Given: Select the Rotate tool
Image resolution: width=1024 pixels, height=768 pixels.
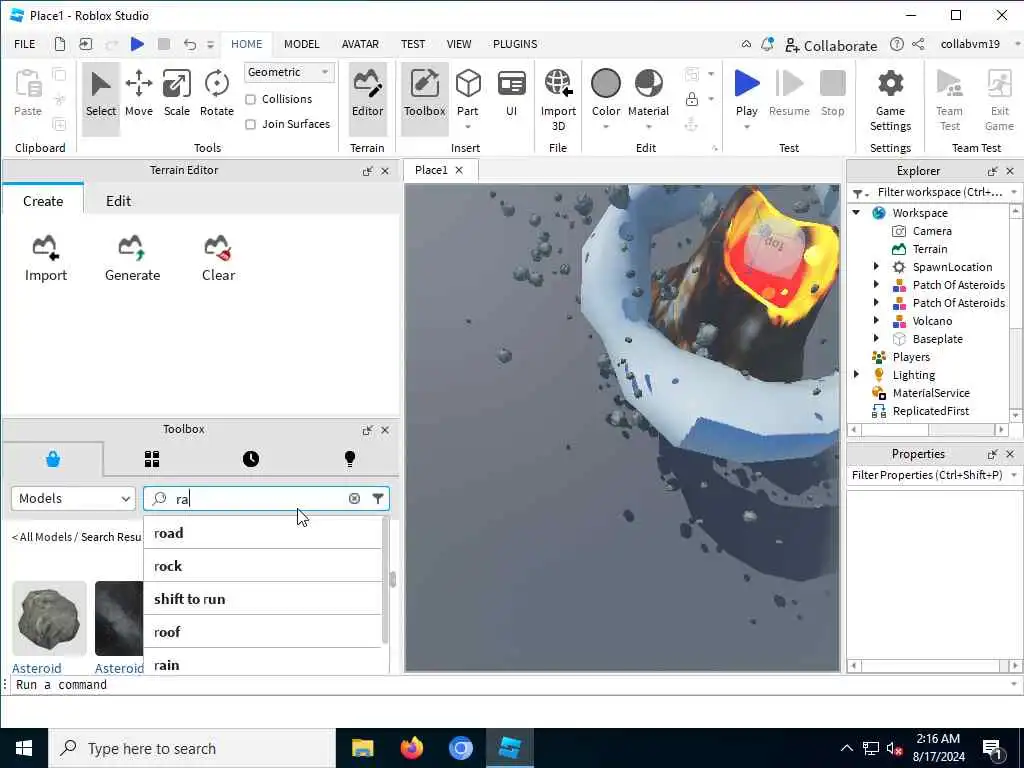Looking at the screenshot, I should click(x=216, y=93).
